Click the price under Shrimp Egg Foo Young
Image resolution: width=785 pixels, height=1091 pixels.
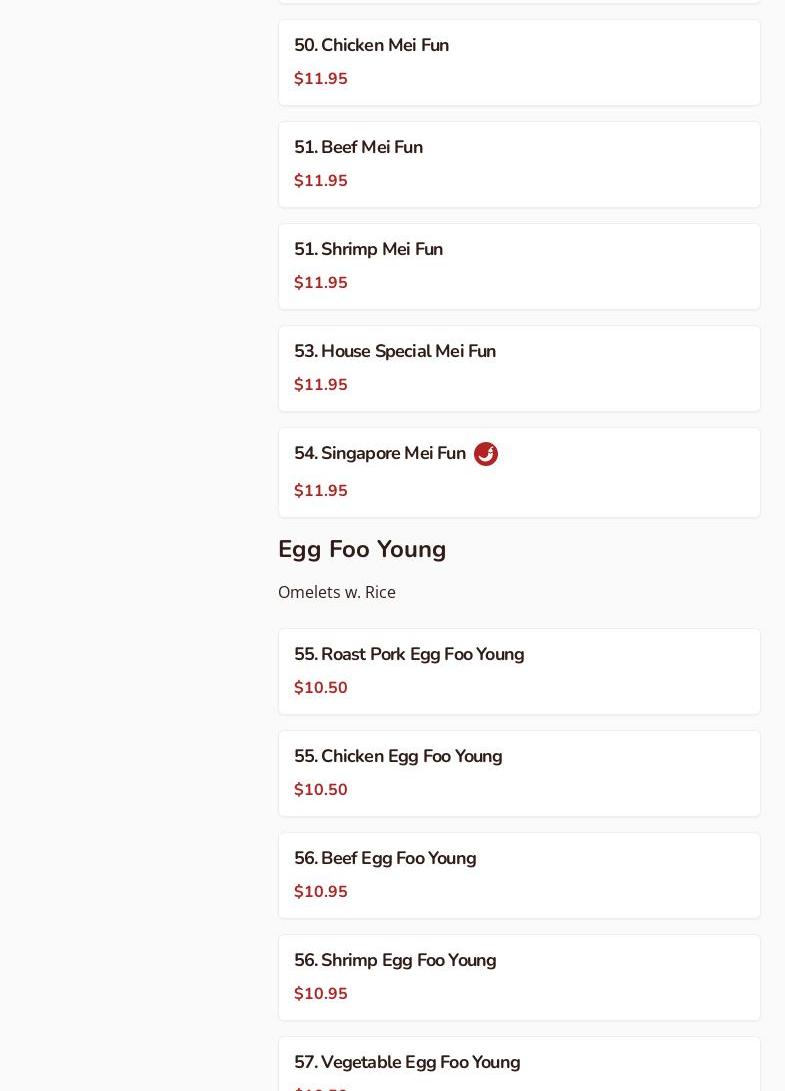(321, 994)
